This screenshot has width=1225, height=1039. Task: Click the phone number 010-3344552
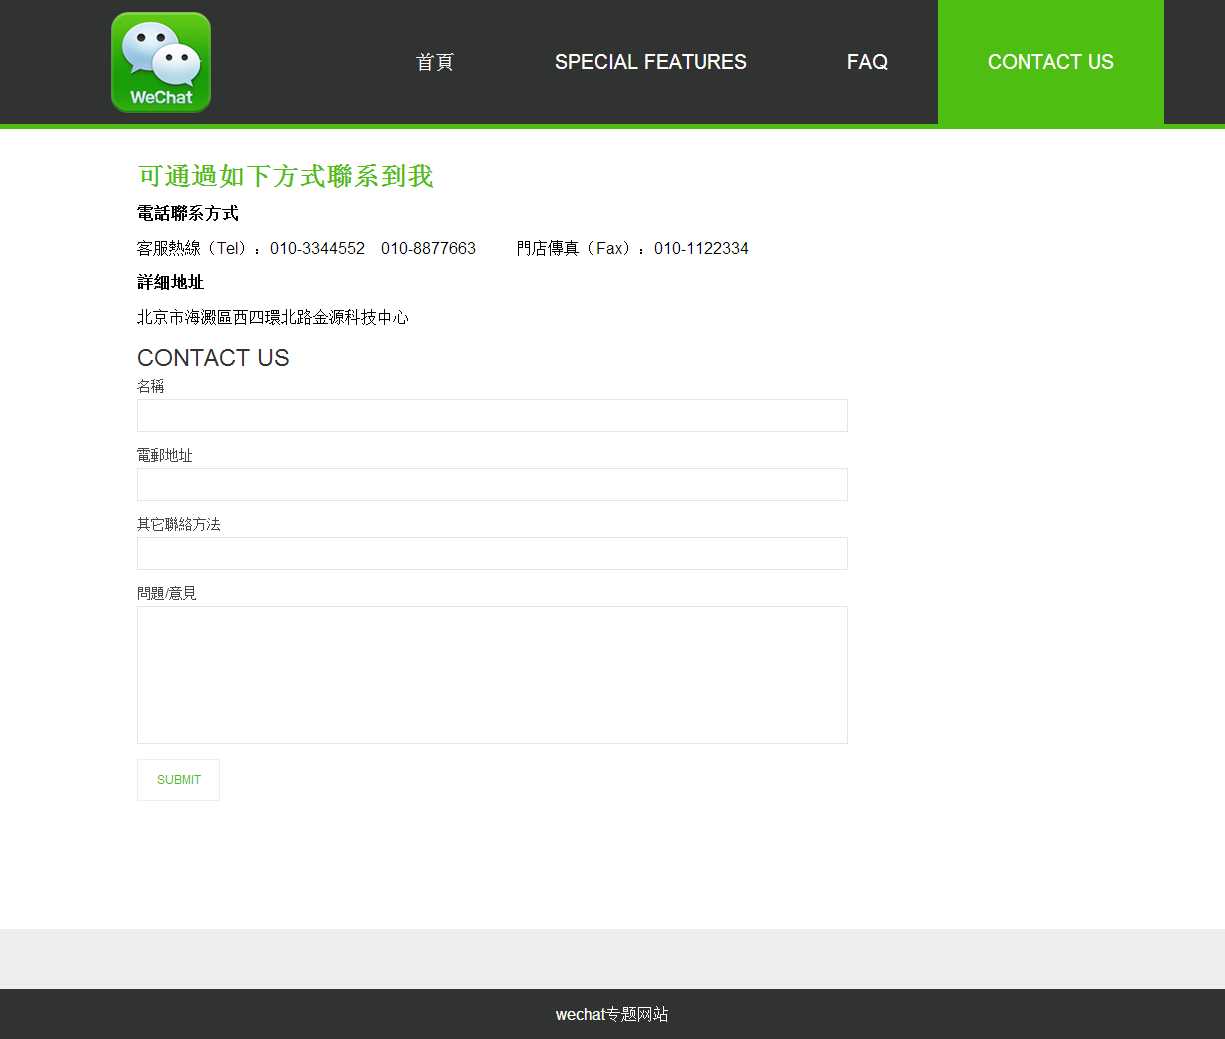317,248
